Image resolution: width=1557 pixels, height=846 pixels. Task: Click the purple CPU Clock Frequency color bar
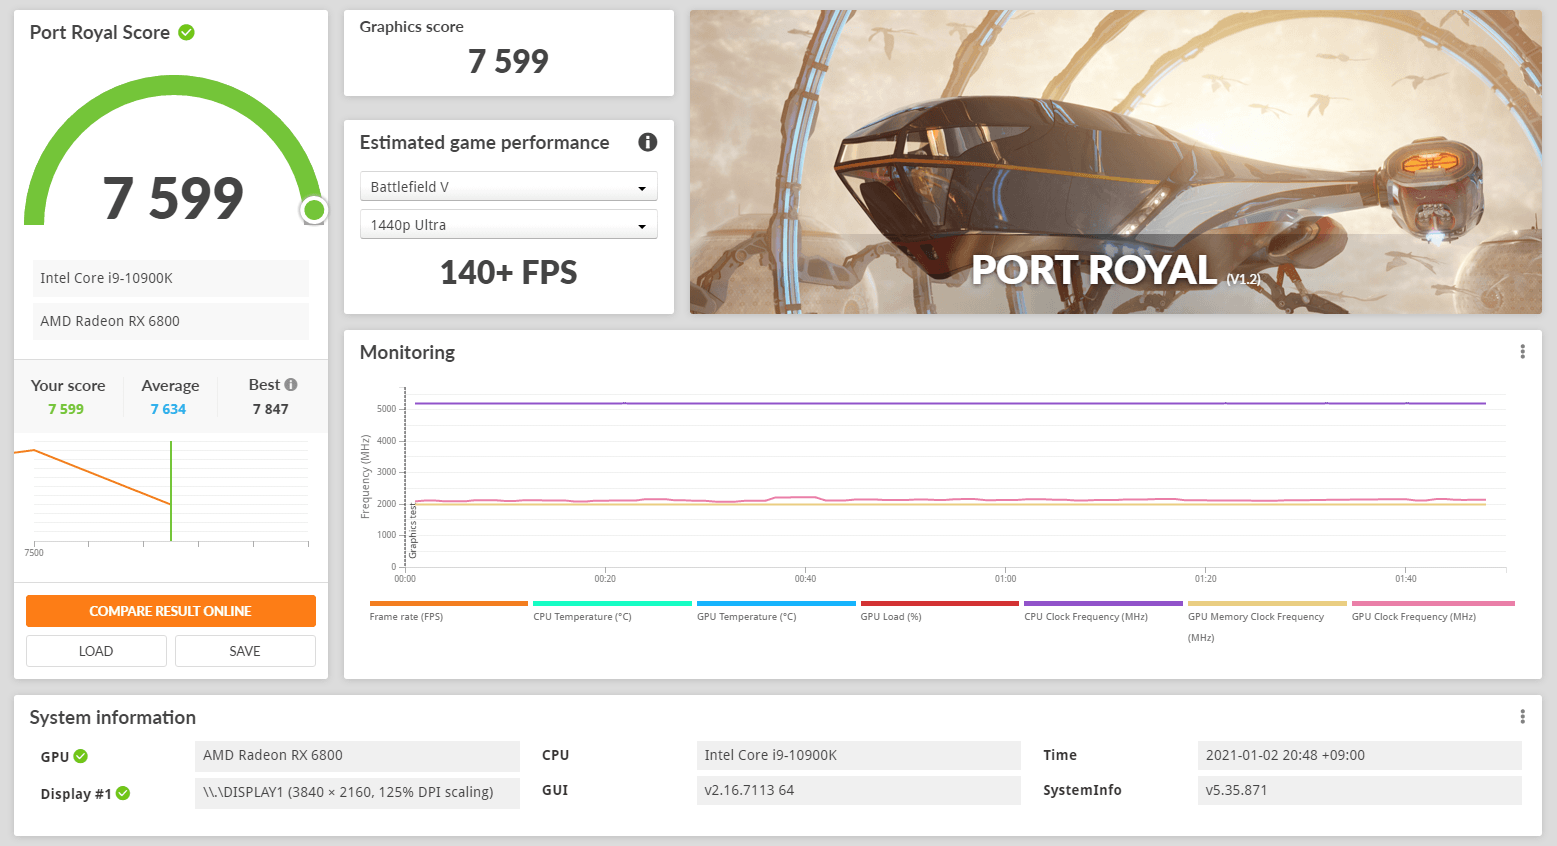(1103, 604)
